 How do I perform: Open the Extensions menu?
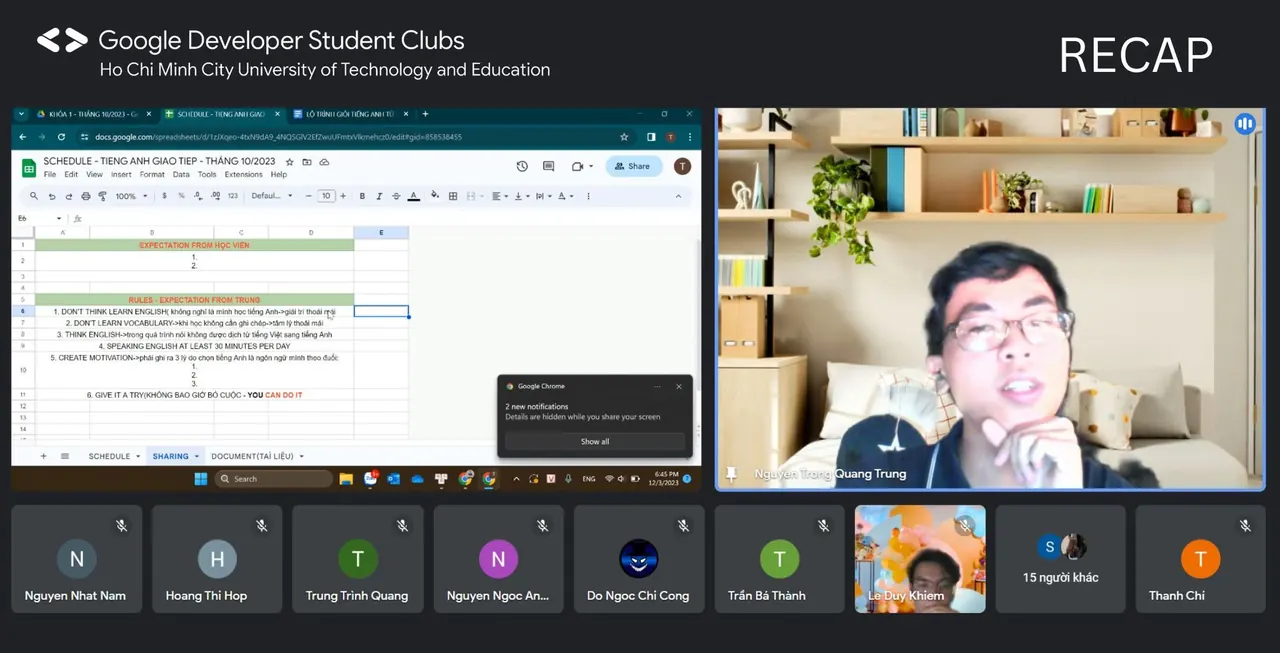[244, 175]
